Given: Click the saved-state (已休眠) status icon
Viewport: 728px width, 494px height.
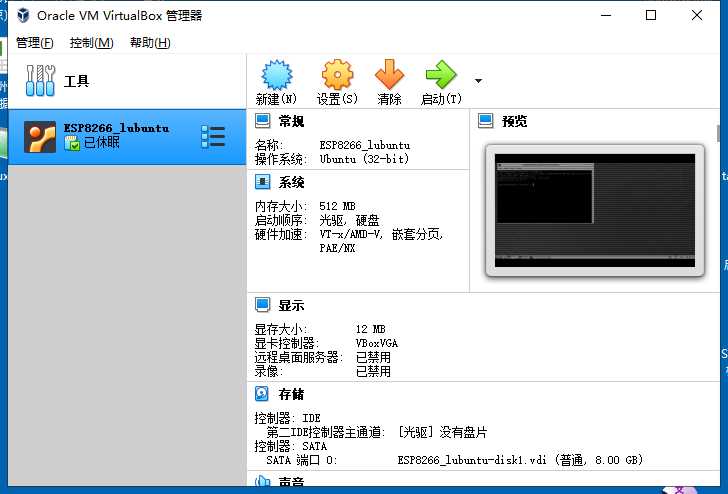Looking at the screenshot, I should [72, 143].
